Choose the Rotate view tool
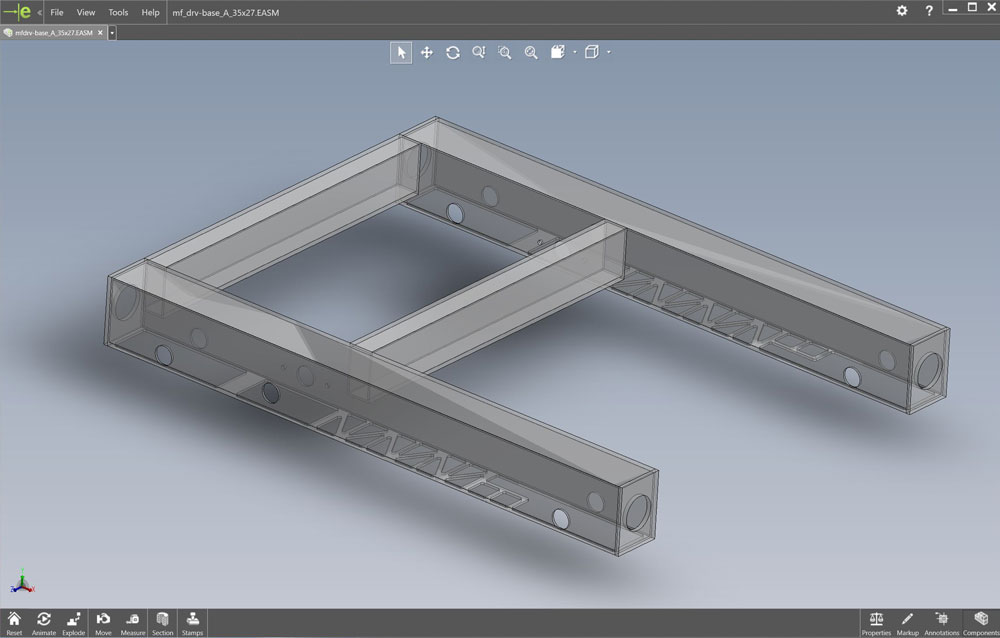The image size is (1000, 638). click(x=453, y=52)
